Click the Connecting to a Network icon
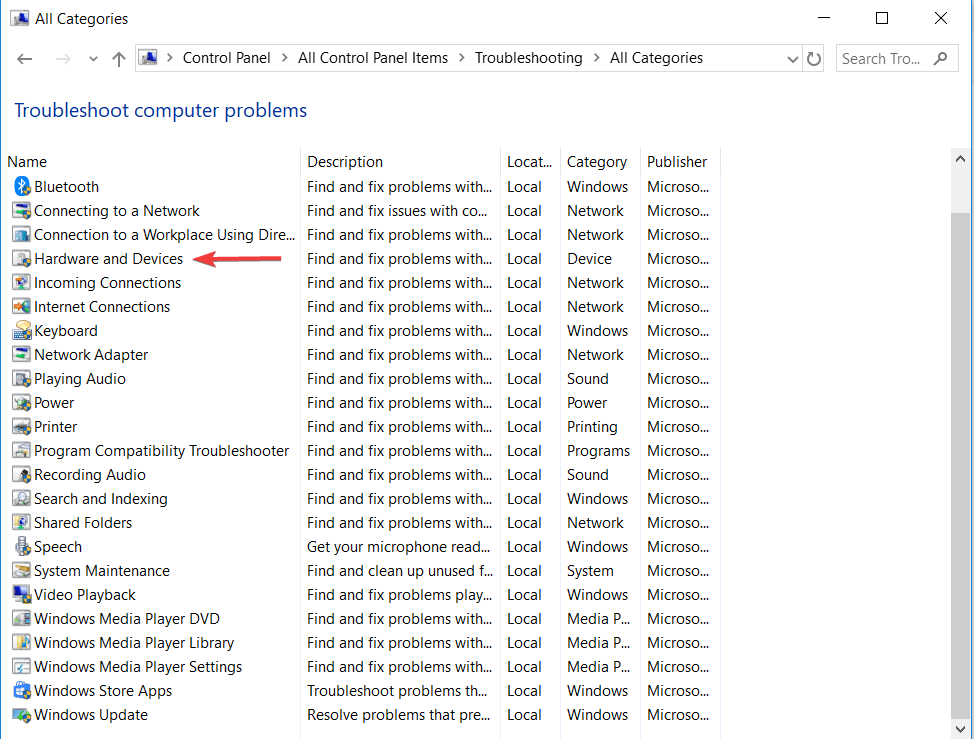The width and height of the screenshot is (974, 739). tap(22, 211)
